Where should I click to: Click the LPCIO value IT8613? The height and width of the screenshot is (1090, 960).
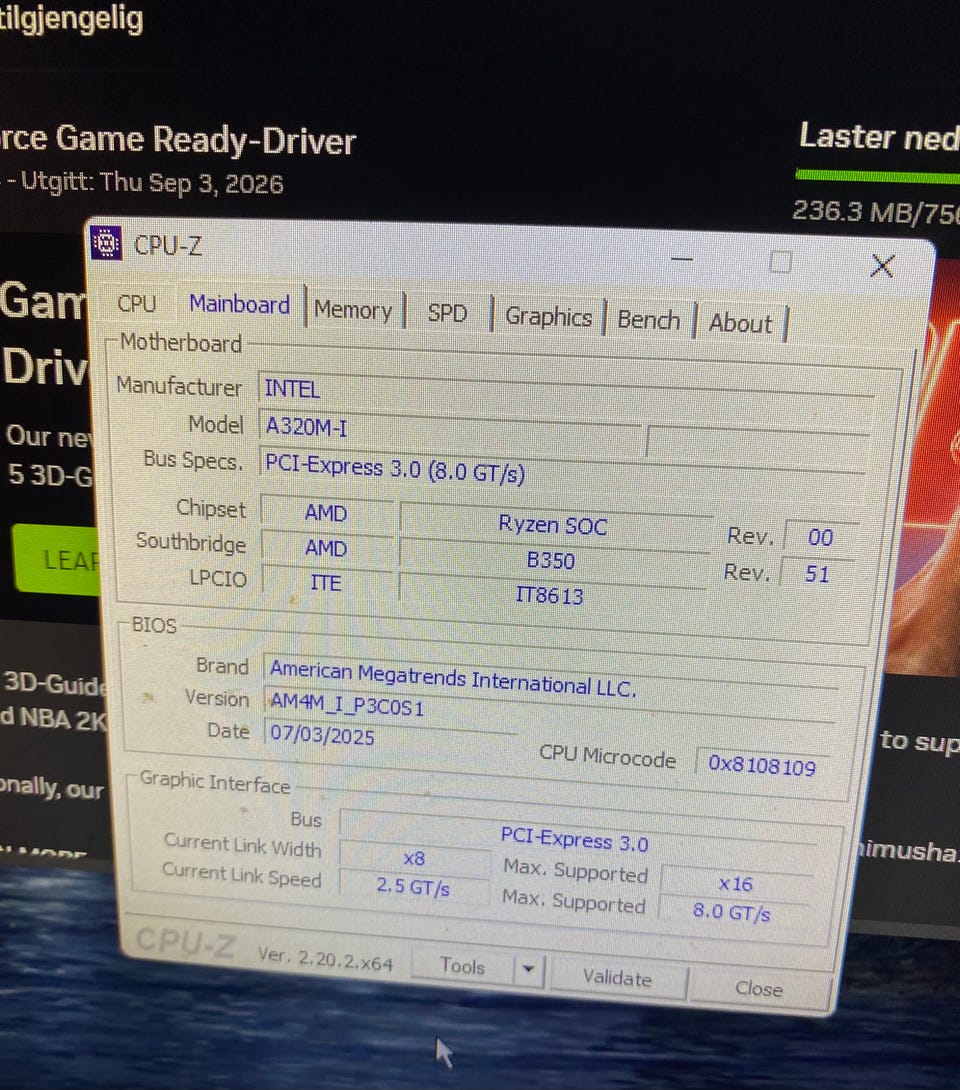550,595
